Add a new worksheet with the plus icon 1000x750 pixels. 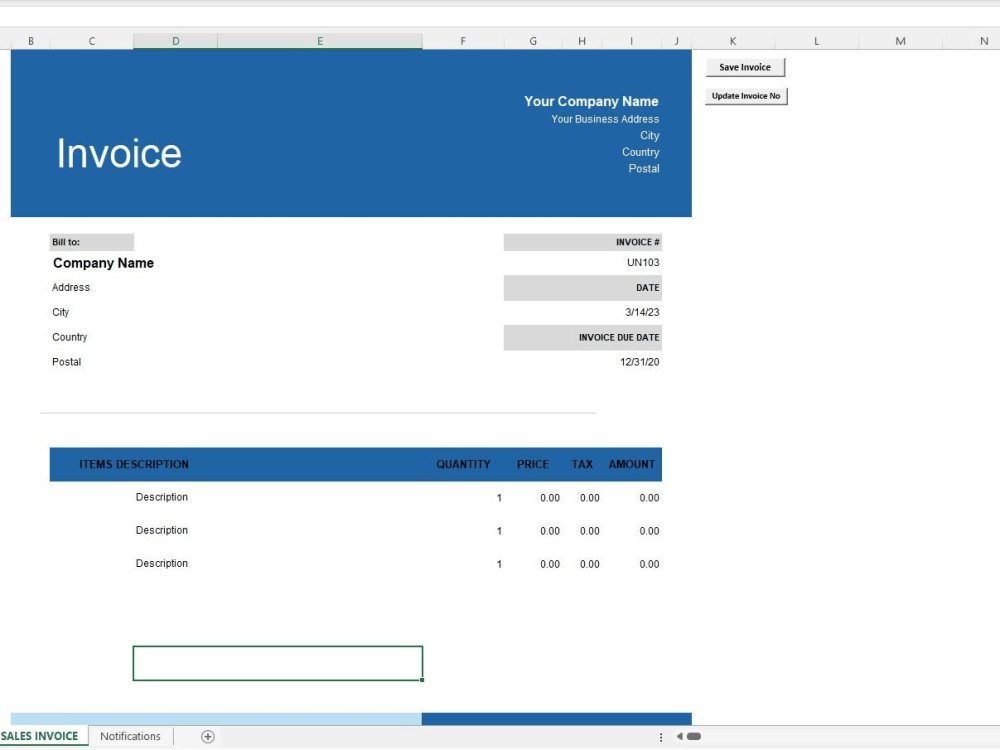tap(206, 736)
